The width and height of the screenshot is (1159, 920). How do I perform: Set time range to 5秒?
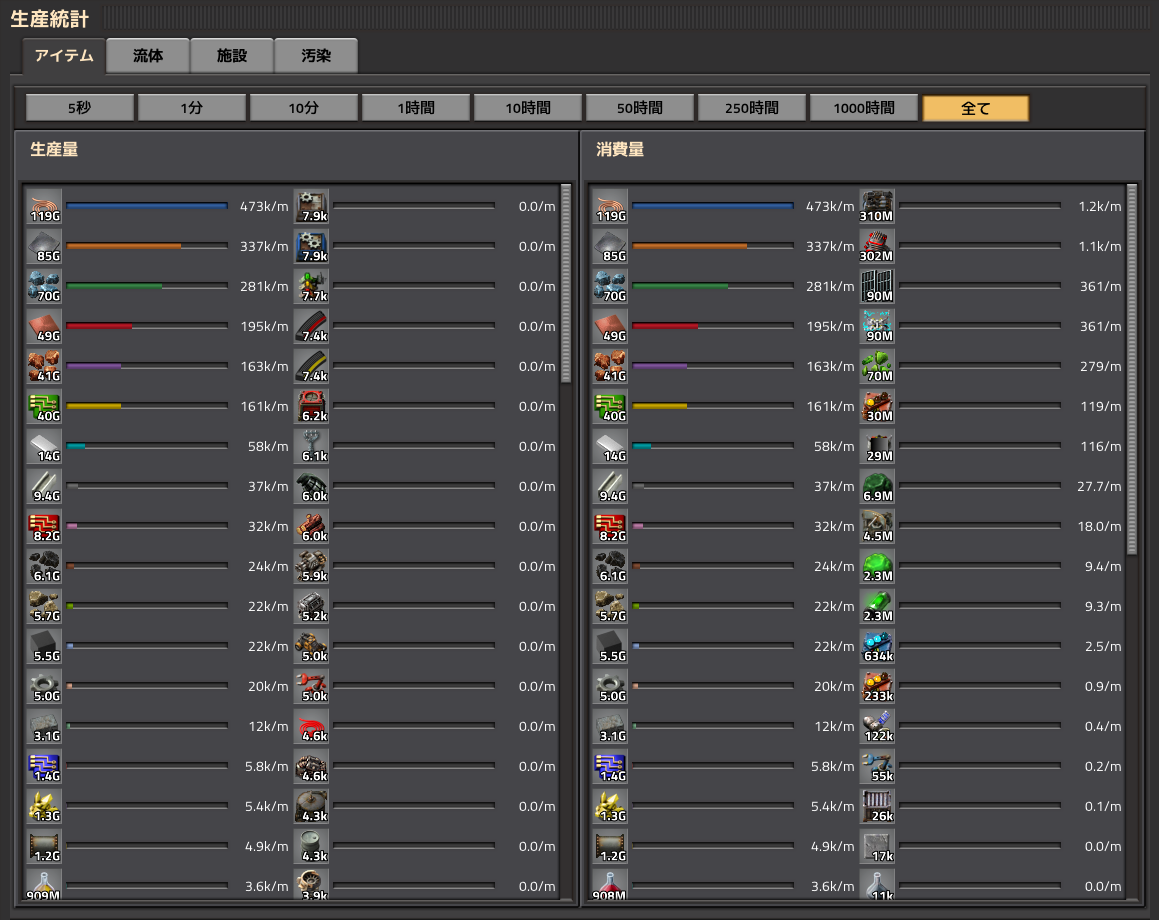(x=80, y=108)
